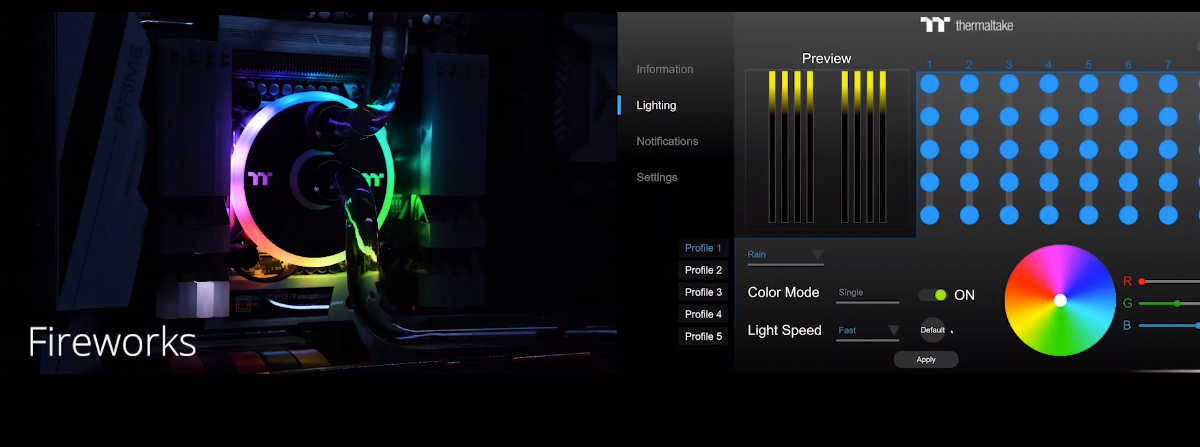Select the top LED dot in column 4
The height and width of the screenshot is (447, 1200).
pos(1049,84)
